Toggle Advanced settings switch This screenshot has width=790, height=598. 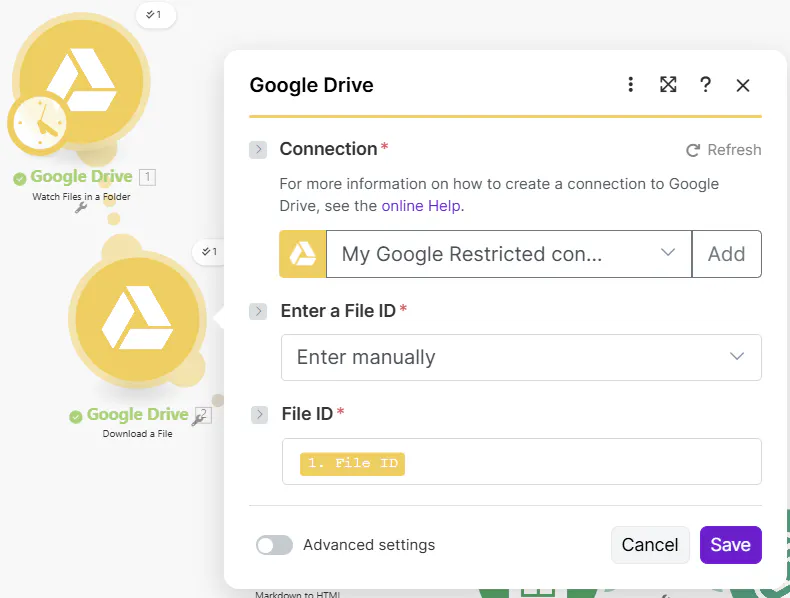coord(274,545)
